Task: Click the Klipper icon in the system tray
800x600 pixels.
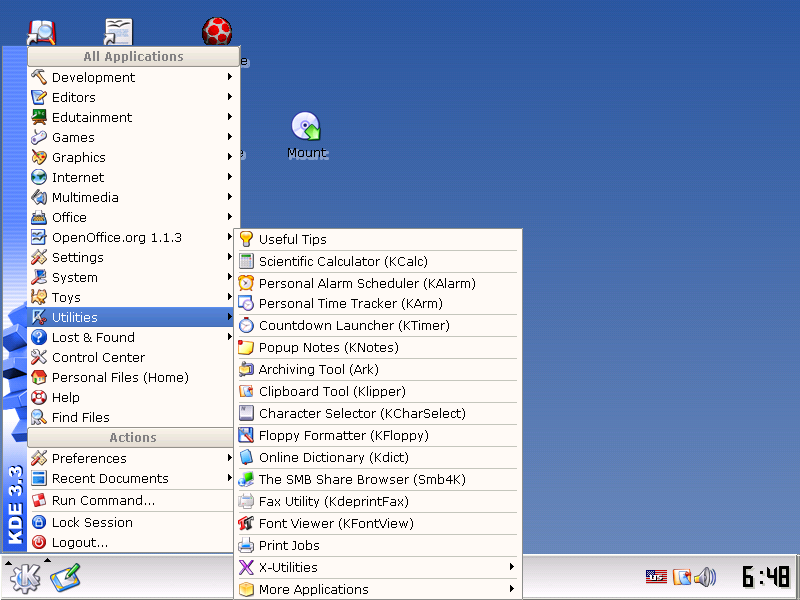Action: (x=682, y=577)
